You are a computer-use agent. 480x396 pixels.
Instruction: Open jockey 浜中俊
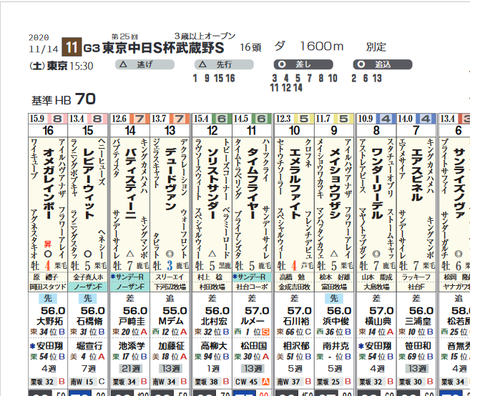tap(336, 321)
